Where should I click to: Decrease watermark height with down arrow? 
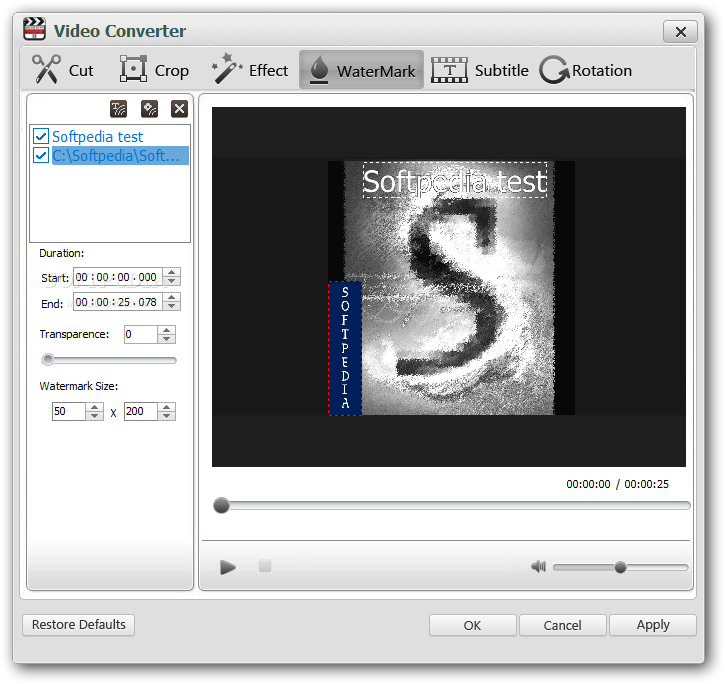[166, 416]
